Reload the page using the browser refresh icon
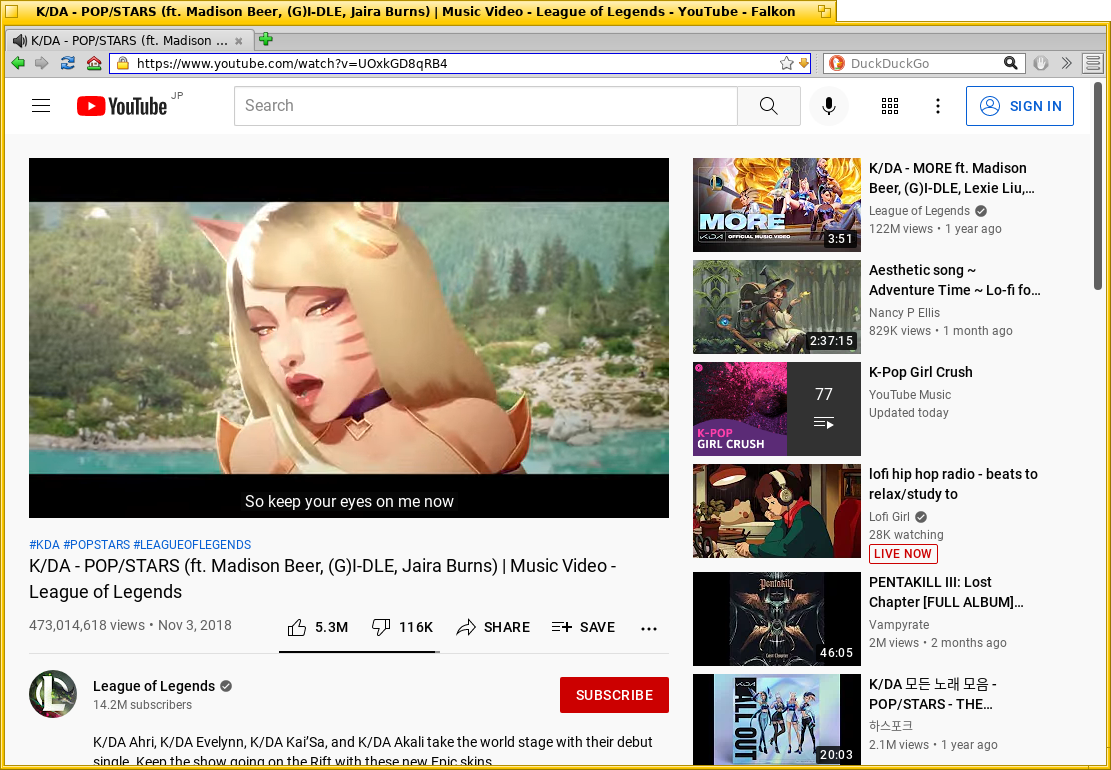The height and width of the screenshot is (770, 1111). pyautogui.click(x=67, y=63)
